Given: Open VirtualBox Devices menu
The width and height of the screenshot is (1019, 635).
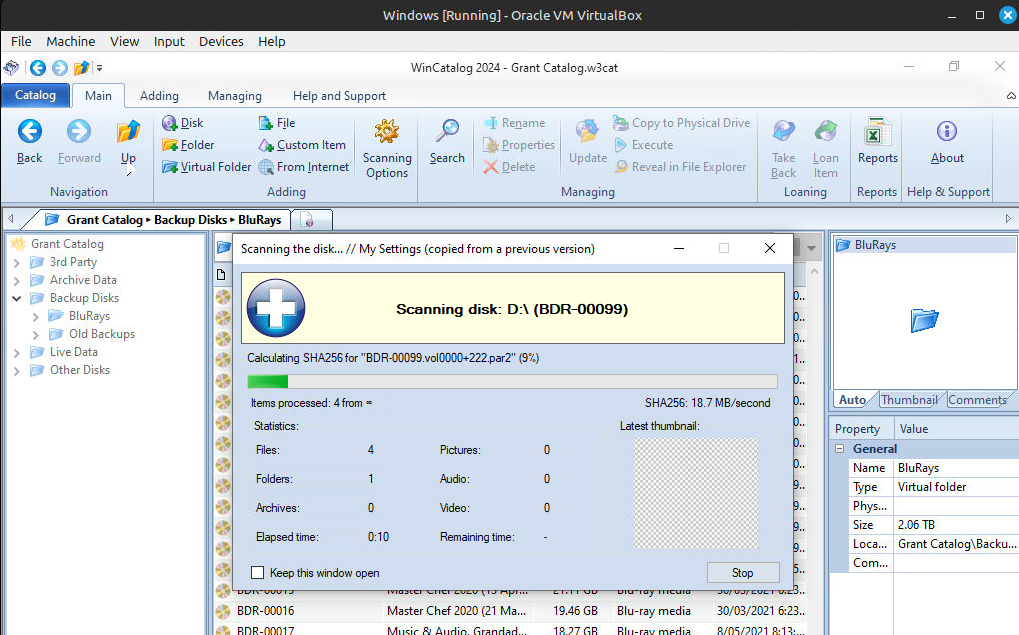Looking at the screenshot, I should pyautogui.click(x=221, y=42).
